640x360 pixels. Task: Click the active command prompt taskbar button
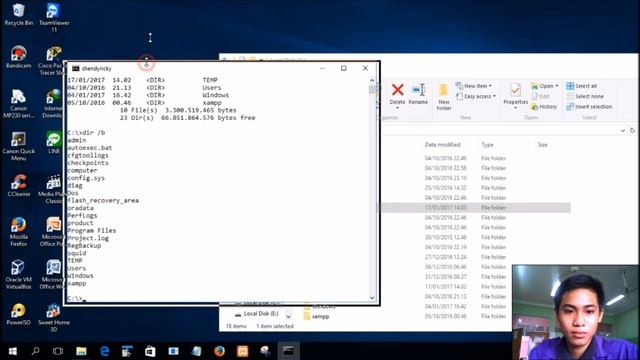click(x=288, y=351)
